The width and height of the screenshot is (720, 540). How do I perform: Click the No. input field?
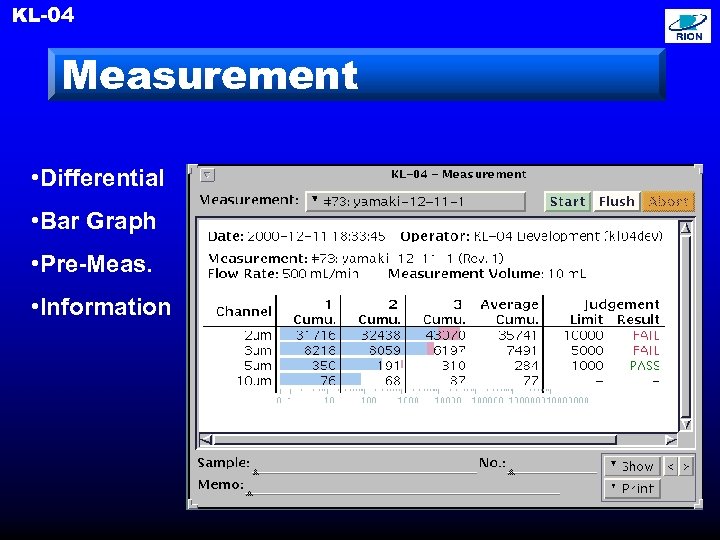point(552,464)
